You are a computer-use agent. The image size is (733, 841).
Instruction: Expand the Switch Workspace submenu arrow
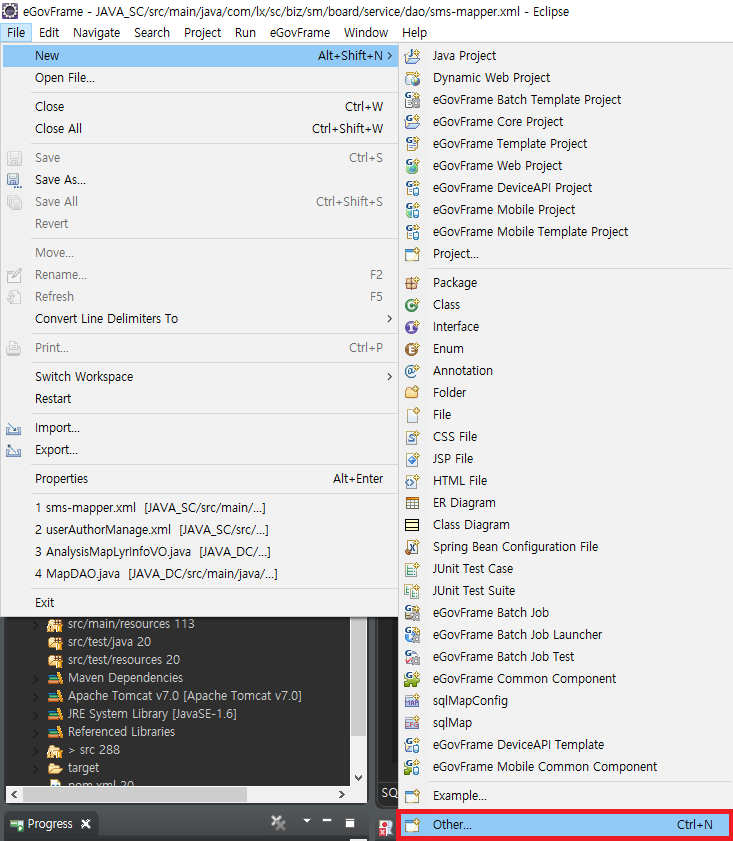tap(390, 377)
